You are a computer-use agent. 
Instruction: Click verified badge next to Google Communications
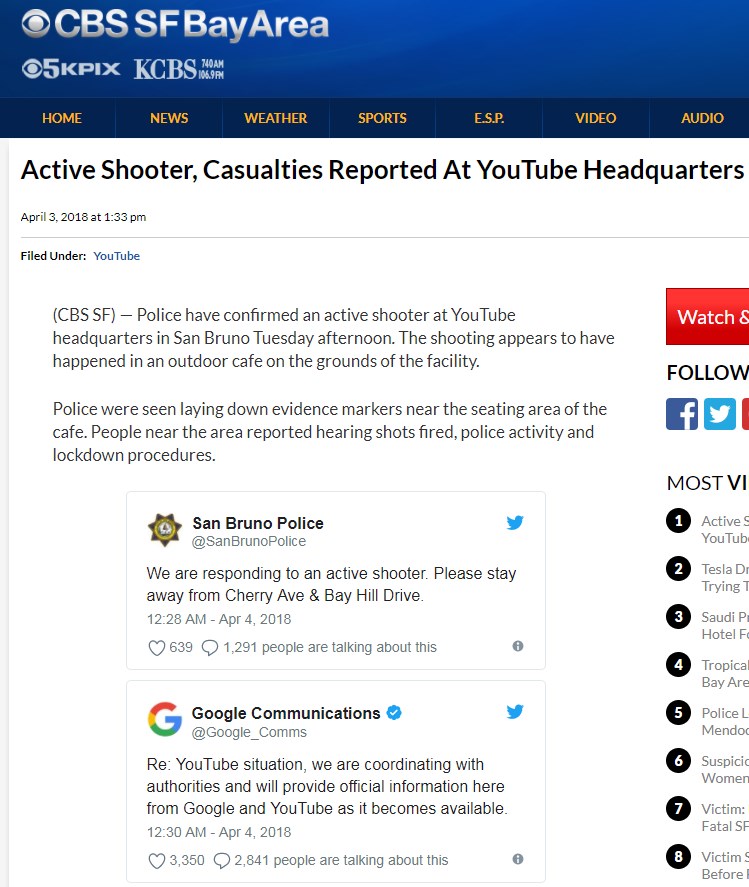(x=394, y=713)
